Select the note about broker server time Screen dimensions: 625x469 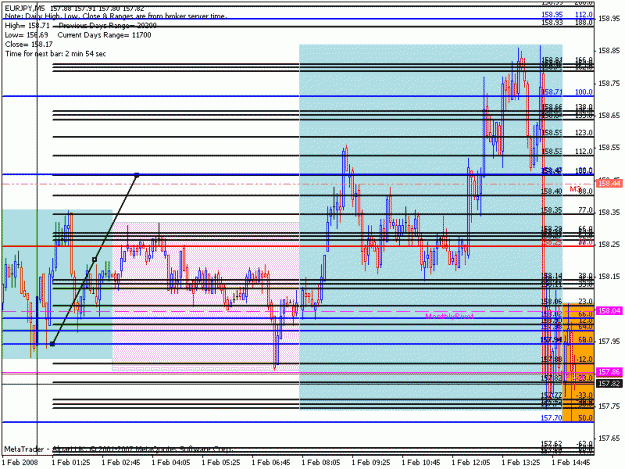(115, 16)
